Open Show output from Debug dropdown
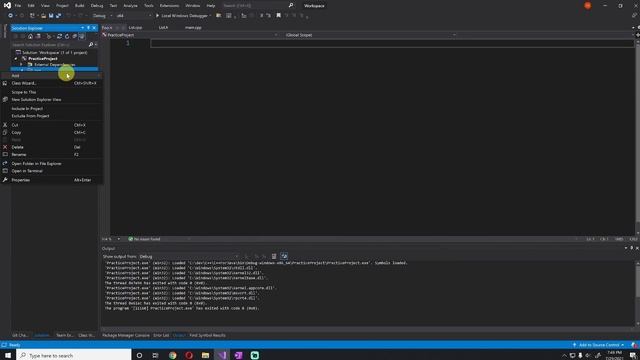 [x=189, y=256]
